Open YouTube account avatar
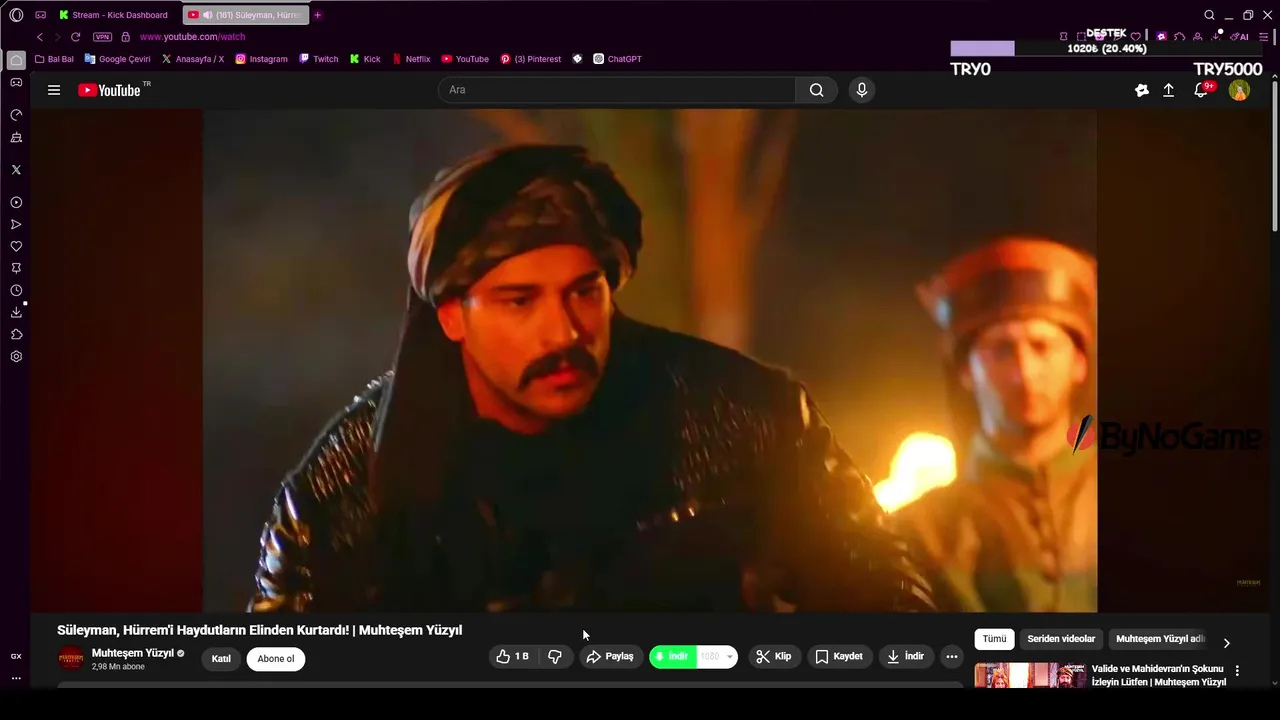 1239,90
